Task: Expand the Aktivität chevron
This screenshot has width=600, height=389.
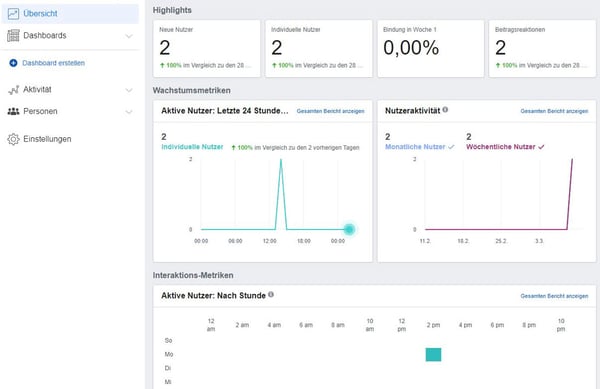Action: point(129,90)
